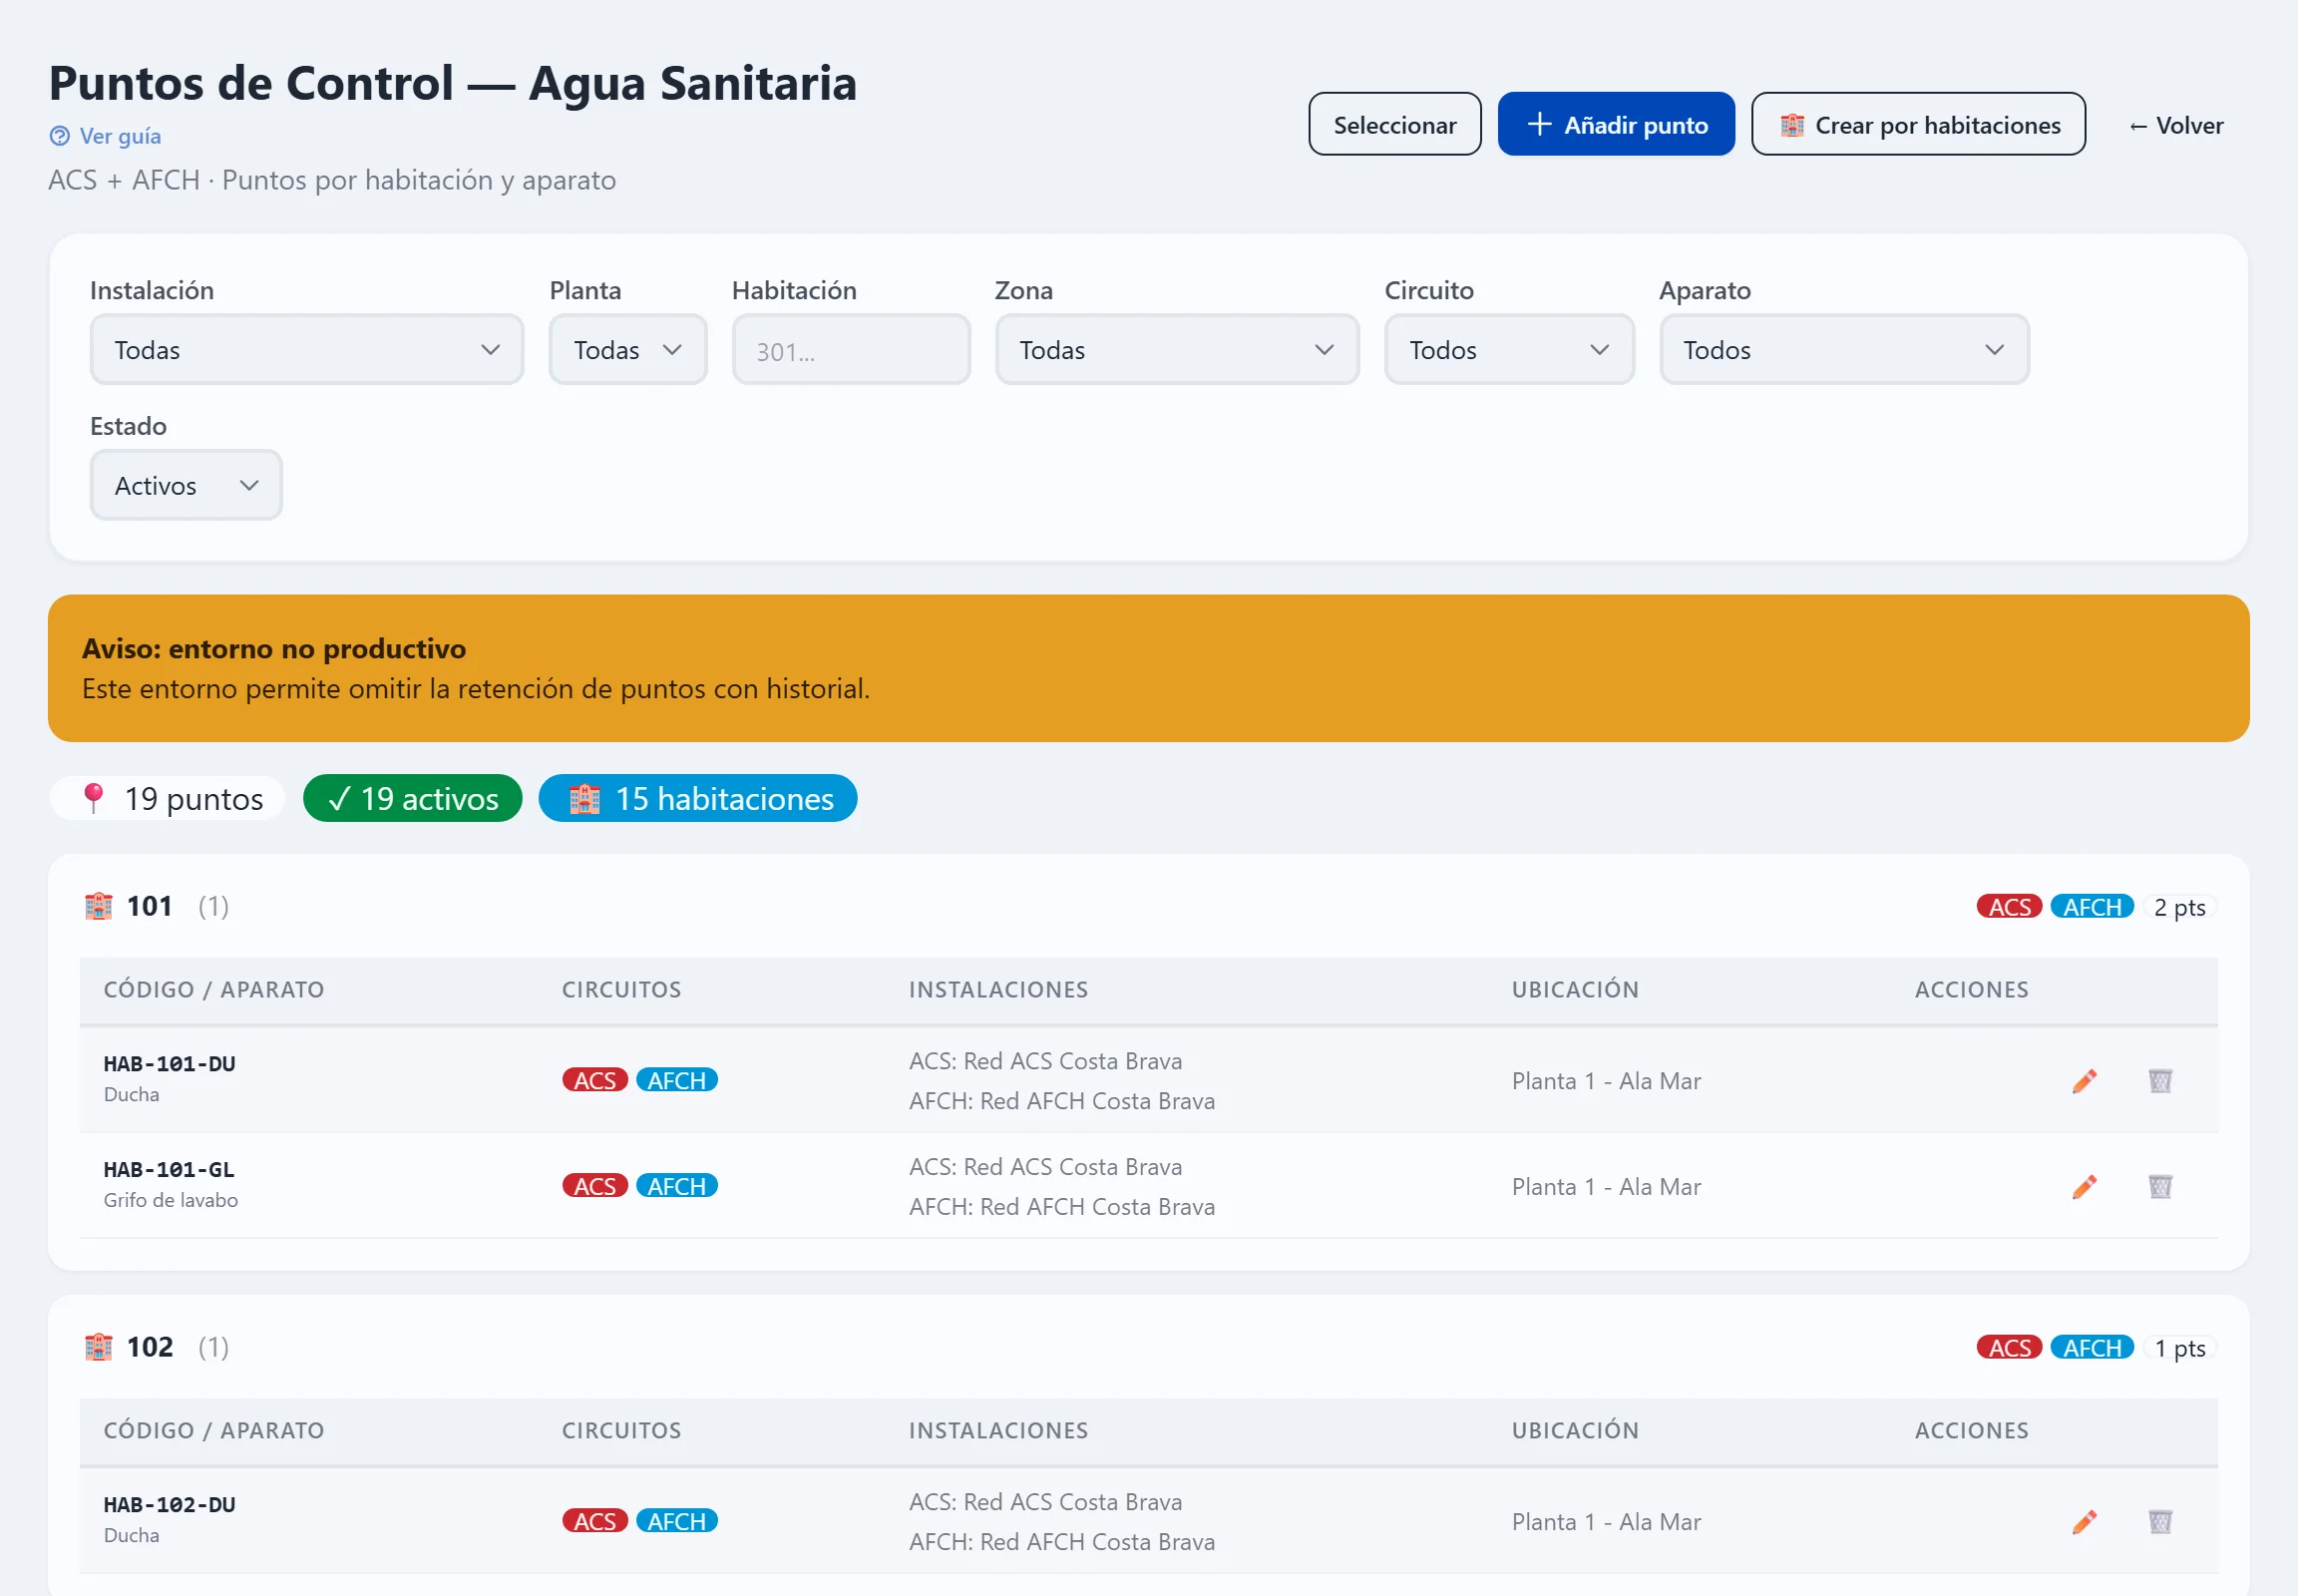Image resolution: width=2298 pixels, height=1596 pixels.
Task: Open Crear por habitaciones
Action: click(1918, 124)
